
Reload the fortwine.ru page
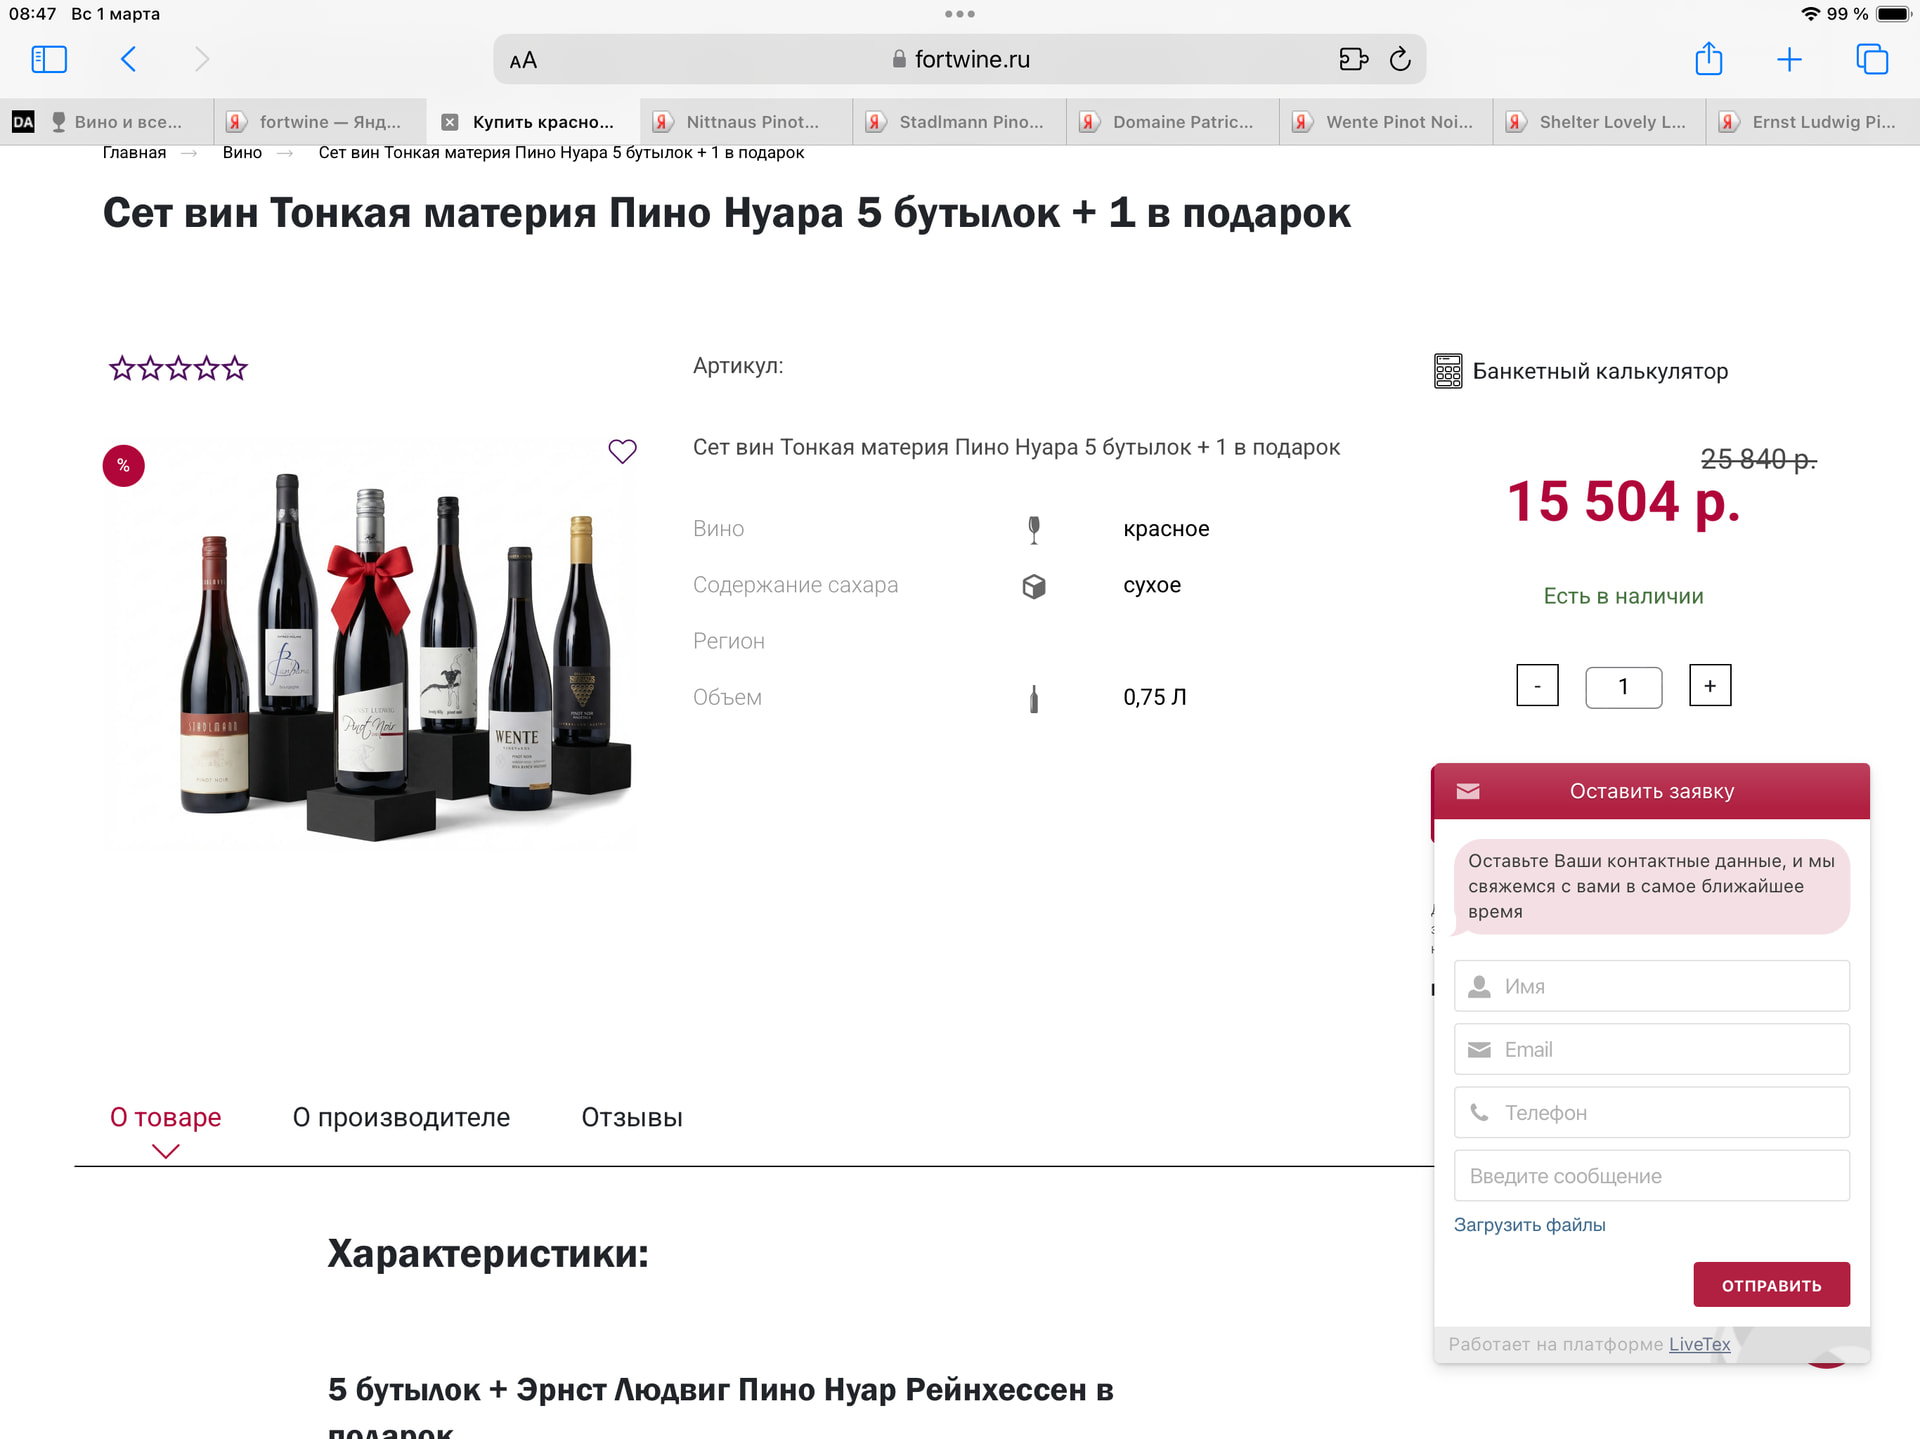point(1400,60)
